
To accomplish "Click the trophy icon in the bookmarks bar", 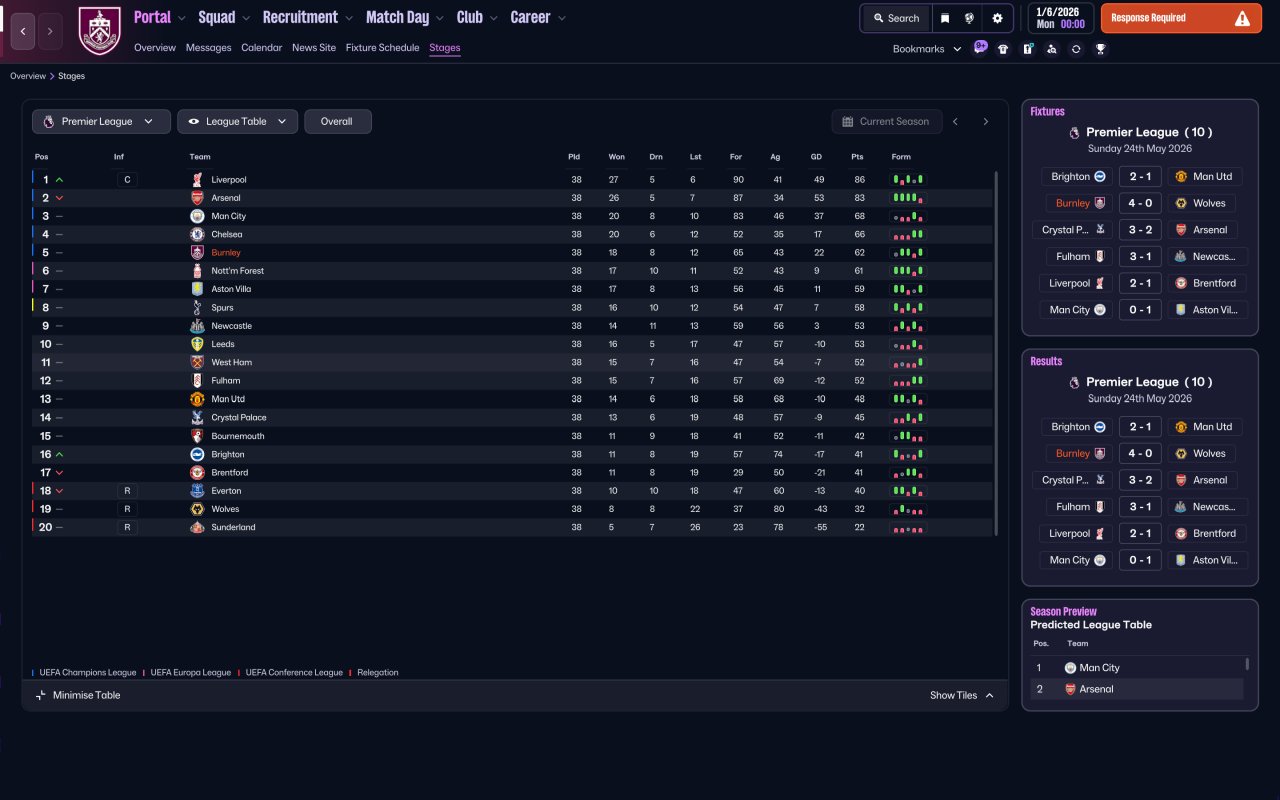I will (x=1100, y=49).
